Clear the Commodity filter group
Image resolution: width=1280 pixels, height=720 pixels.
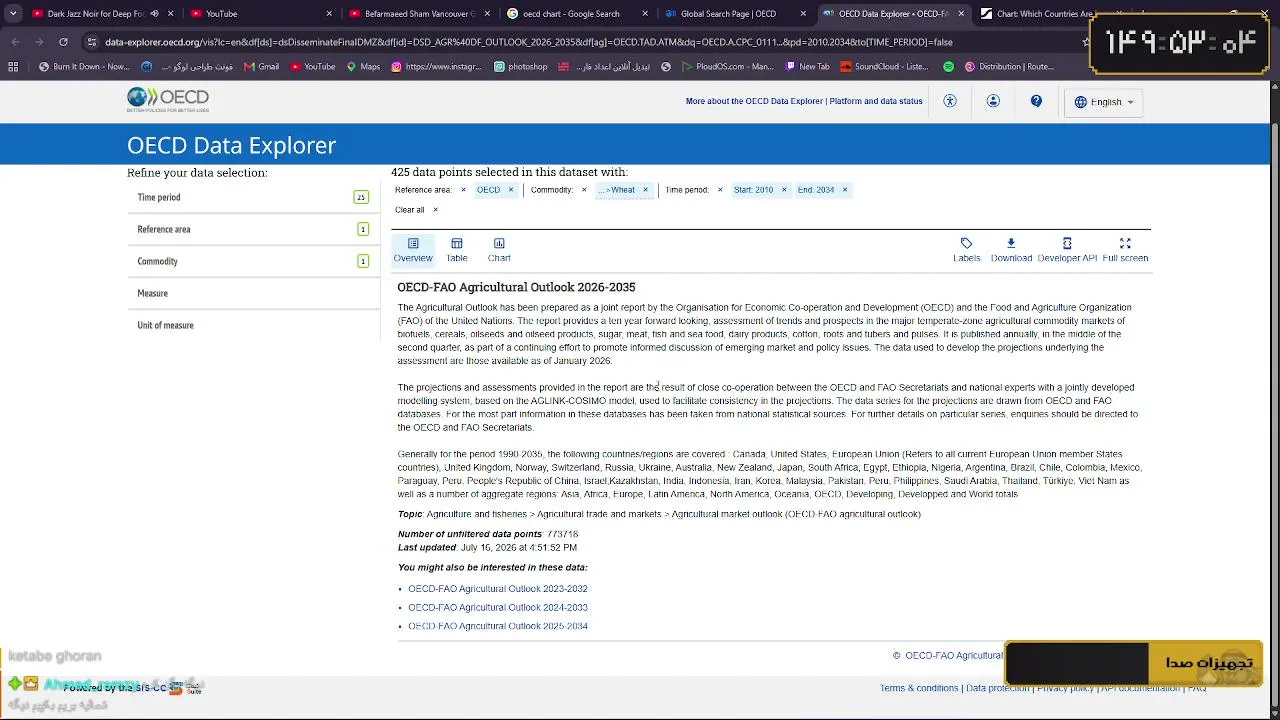(x=584, y=190)
